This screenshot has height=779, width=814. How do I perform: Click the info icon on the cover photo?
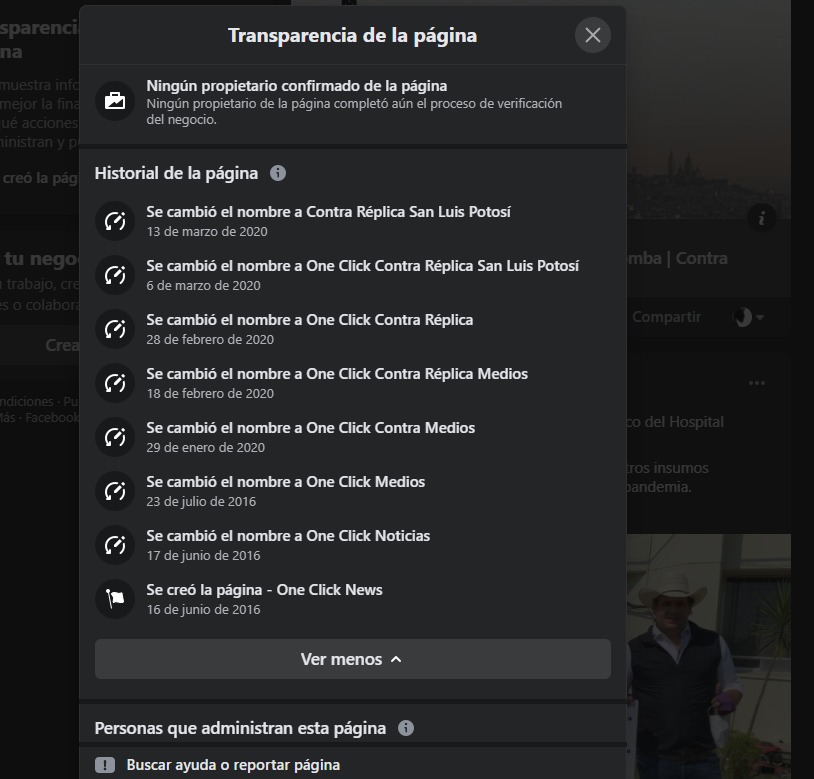pyautogui.click(x=762, y=218)
